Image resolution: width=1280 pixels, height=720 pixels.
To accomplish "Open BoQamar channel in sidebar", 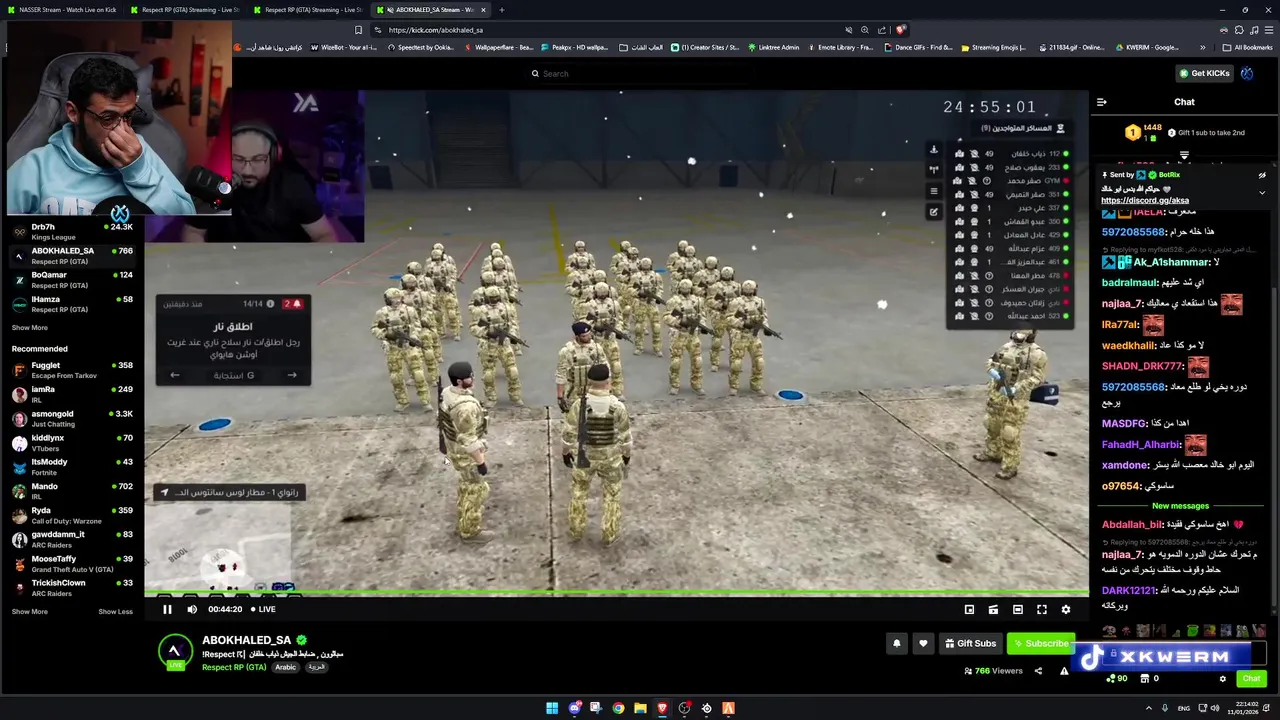I will click(72, 280).
